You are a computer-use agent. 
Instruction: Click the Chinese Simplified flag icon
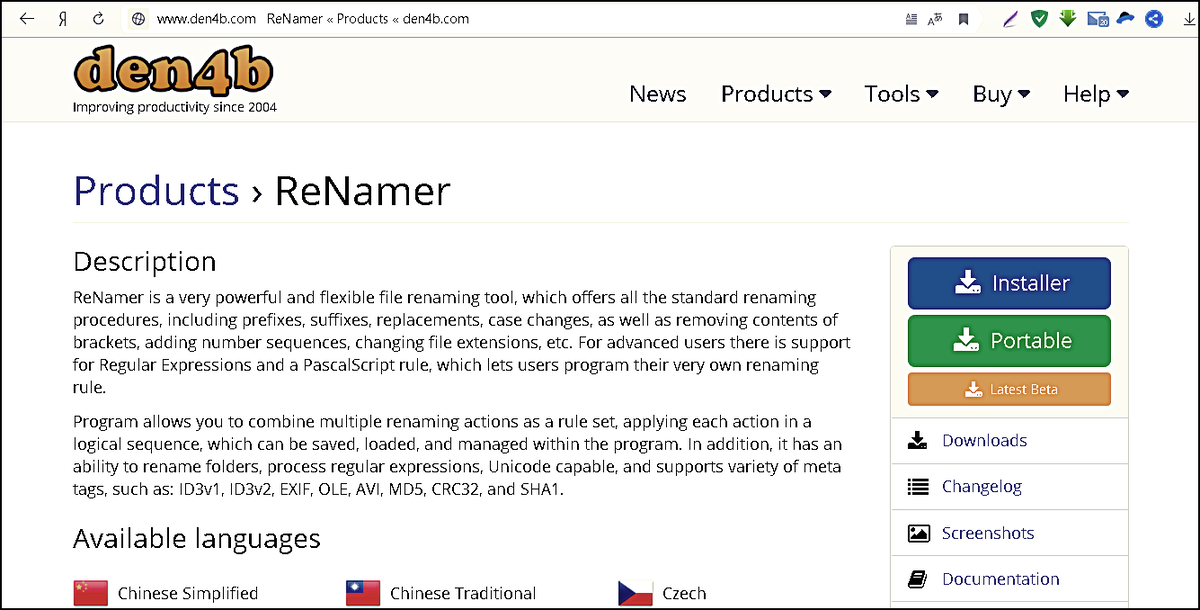(x=91, y=593)
